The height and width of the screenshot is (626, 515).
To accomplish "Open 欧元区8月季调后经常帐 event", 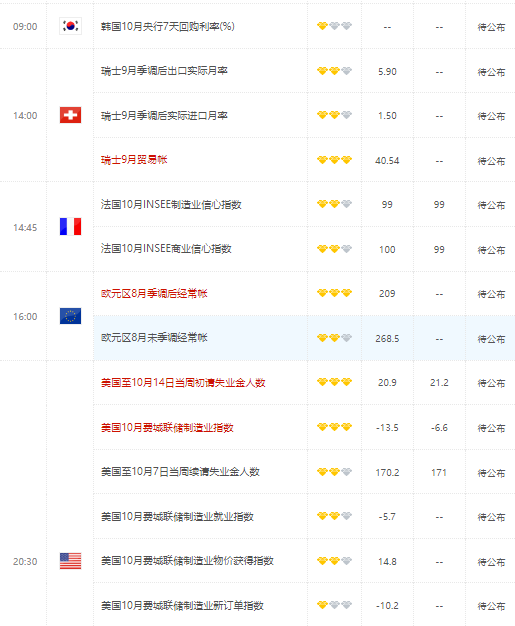I will [154, 293].
